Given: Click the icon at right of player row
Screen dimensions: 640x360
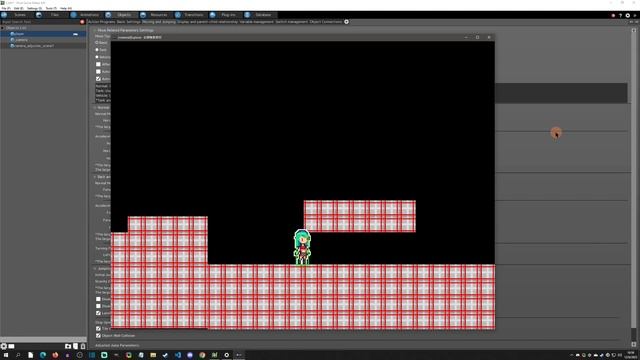Looking at the screenshot, I should pyautogui.click(x=75, y=34).
